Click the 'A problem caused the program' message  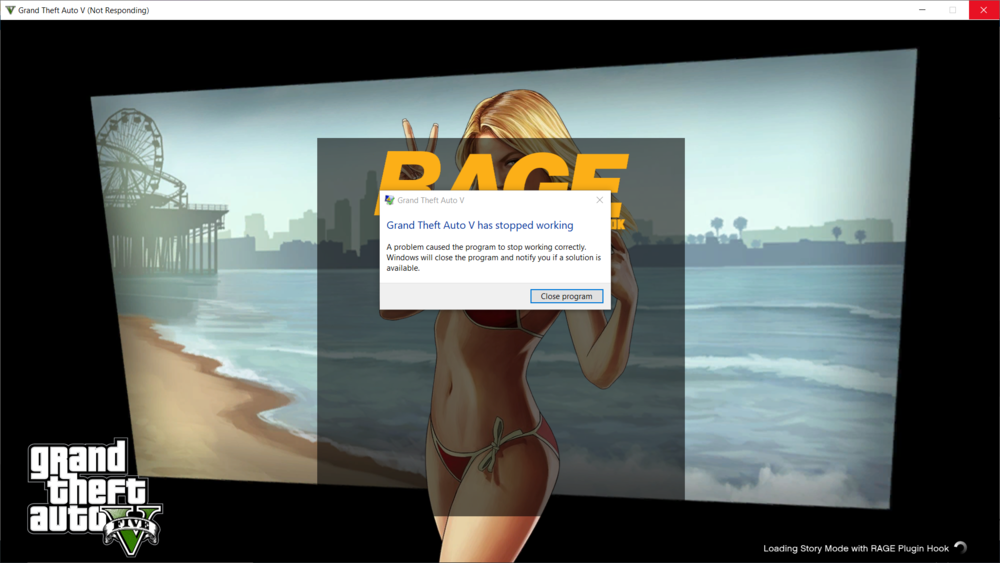click(494, 258)
